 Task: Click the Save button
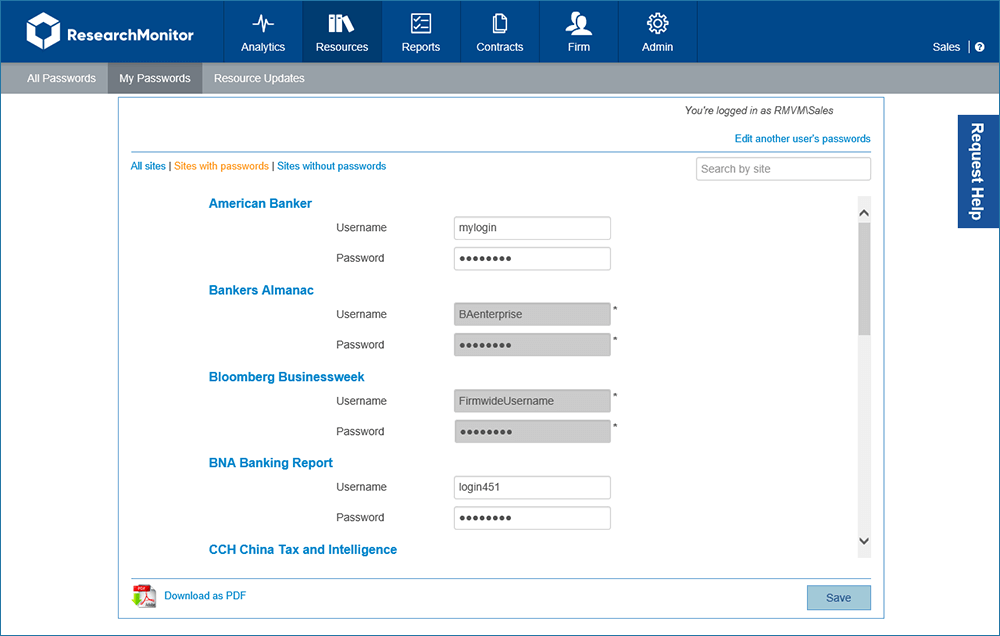click(x=839, y=598)
